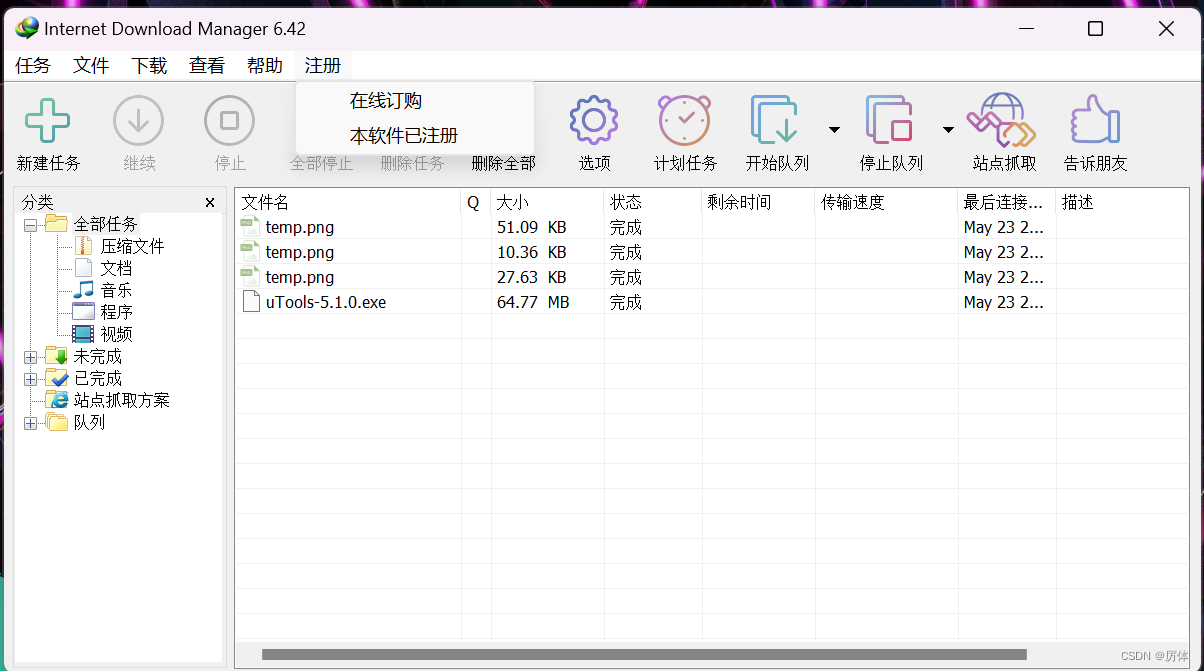This screenshot has height=671, width=1204.
Task: Expand the 未完成 tree node
Action: click(30, 356)
